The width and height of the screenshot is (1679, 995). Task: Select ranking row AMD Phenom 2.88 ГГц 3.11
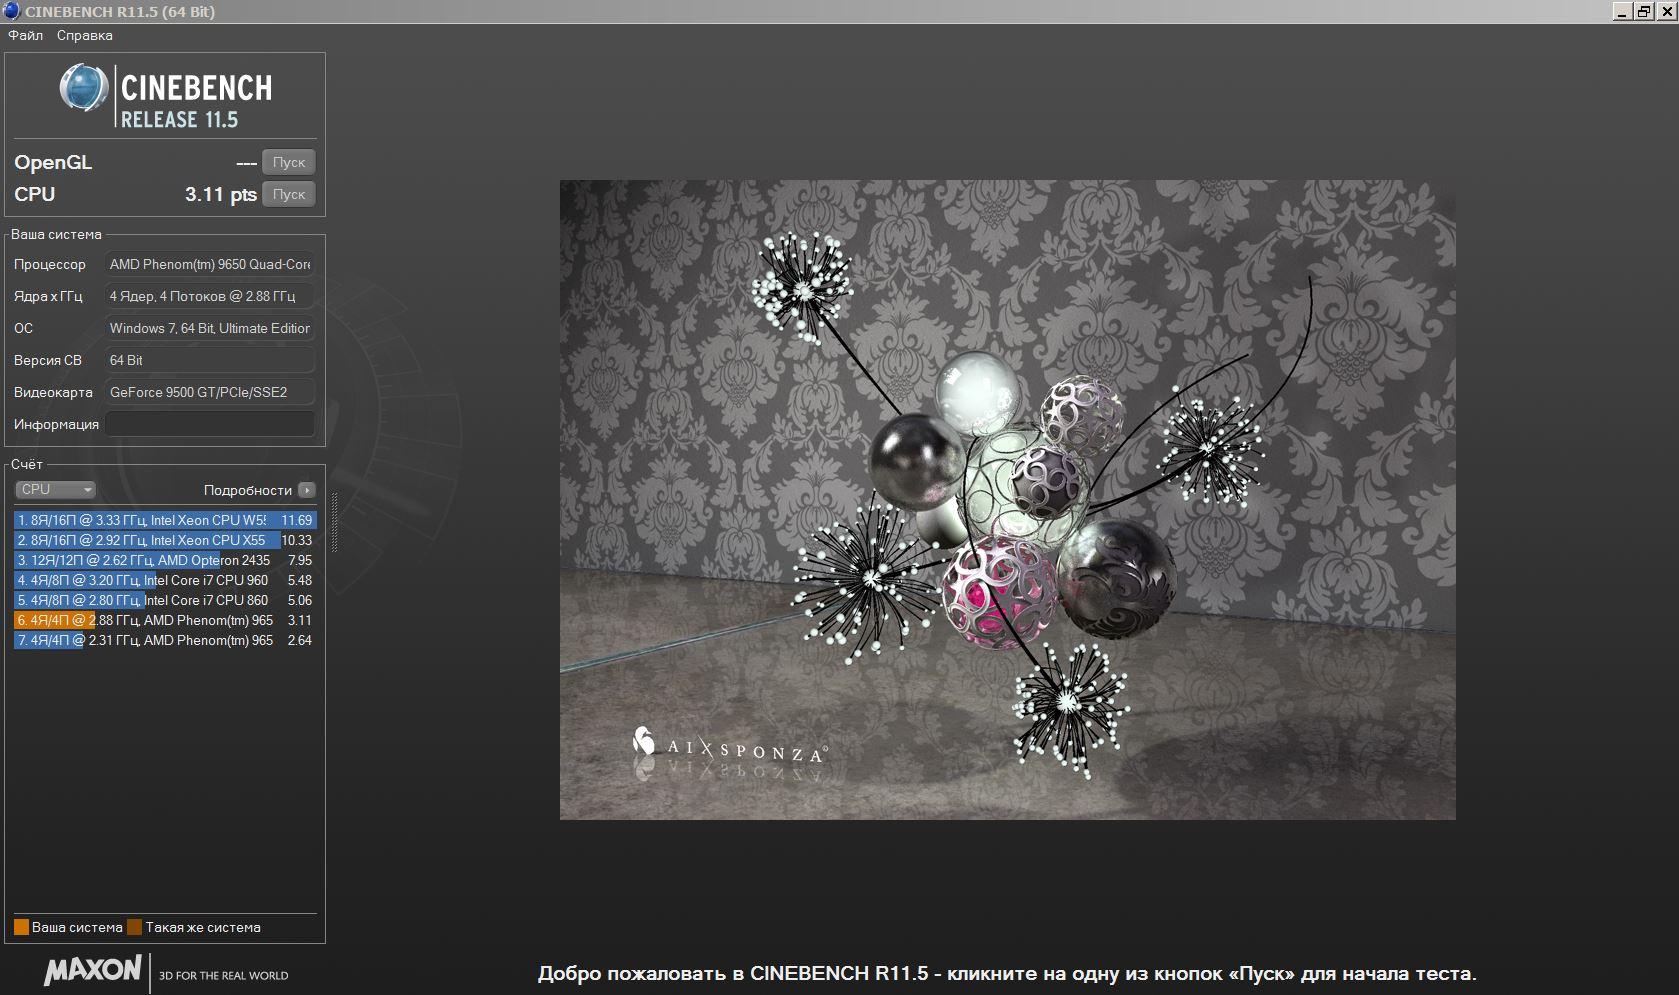click(165, 620)
